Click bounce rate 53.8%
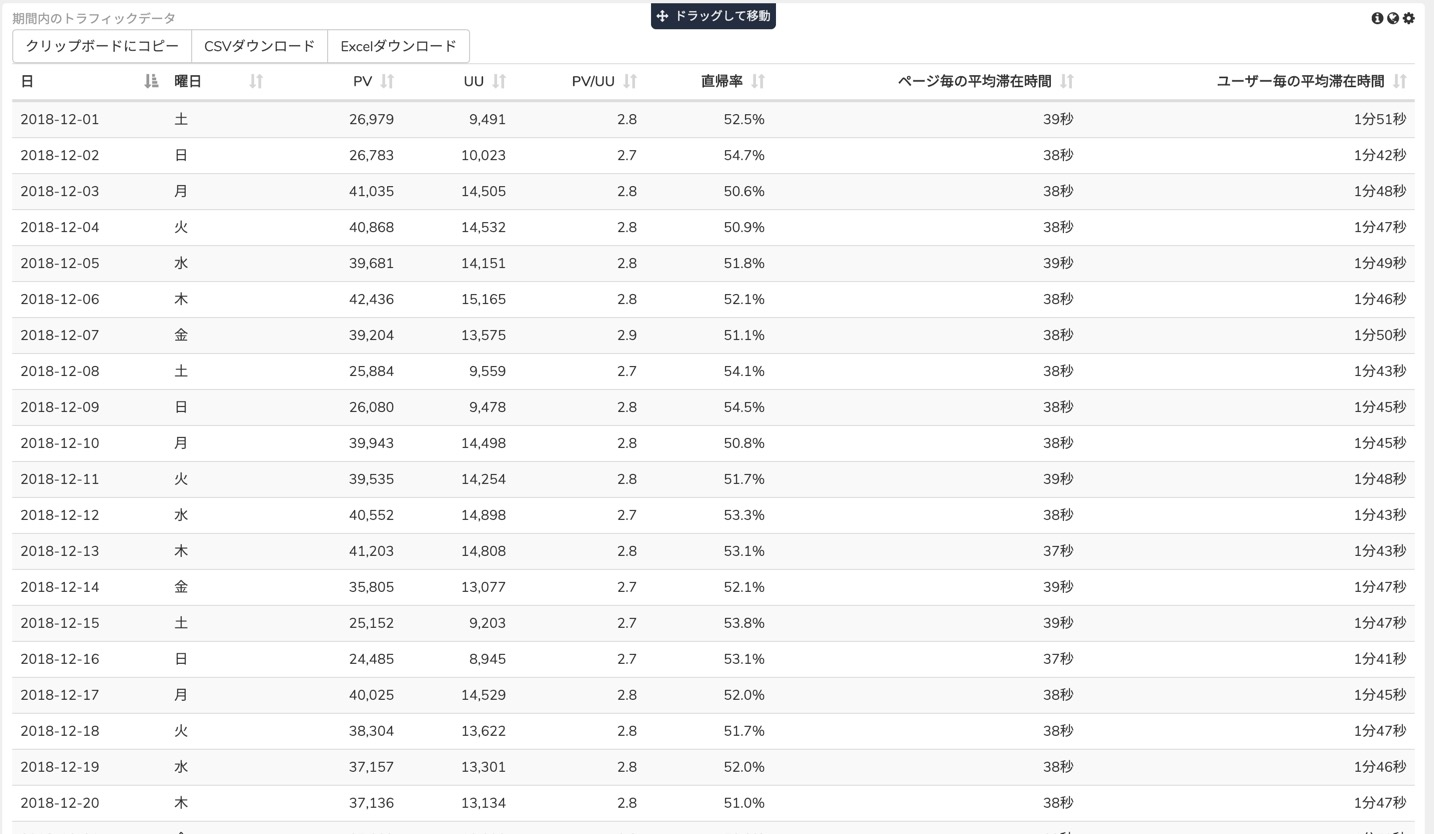This screenshot has height=834, width=1434. [x=744, y=623]
